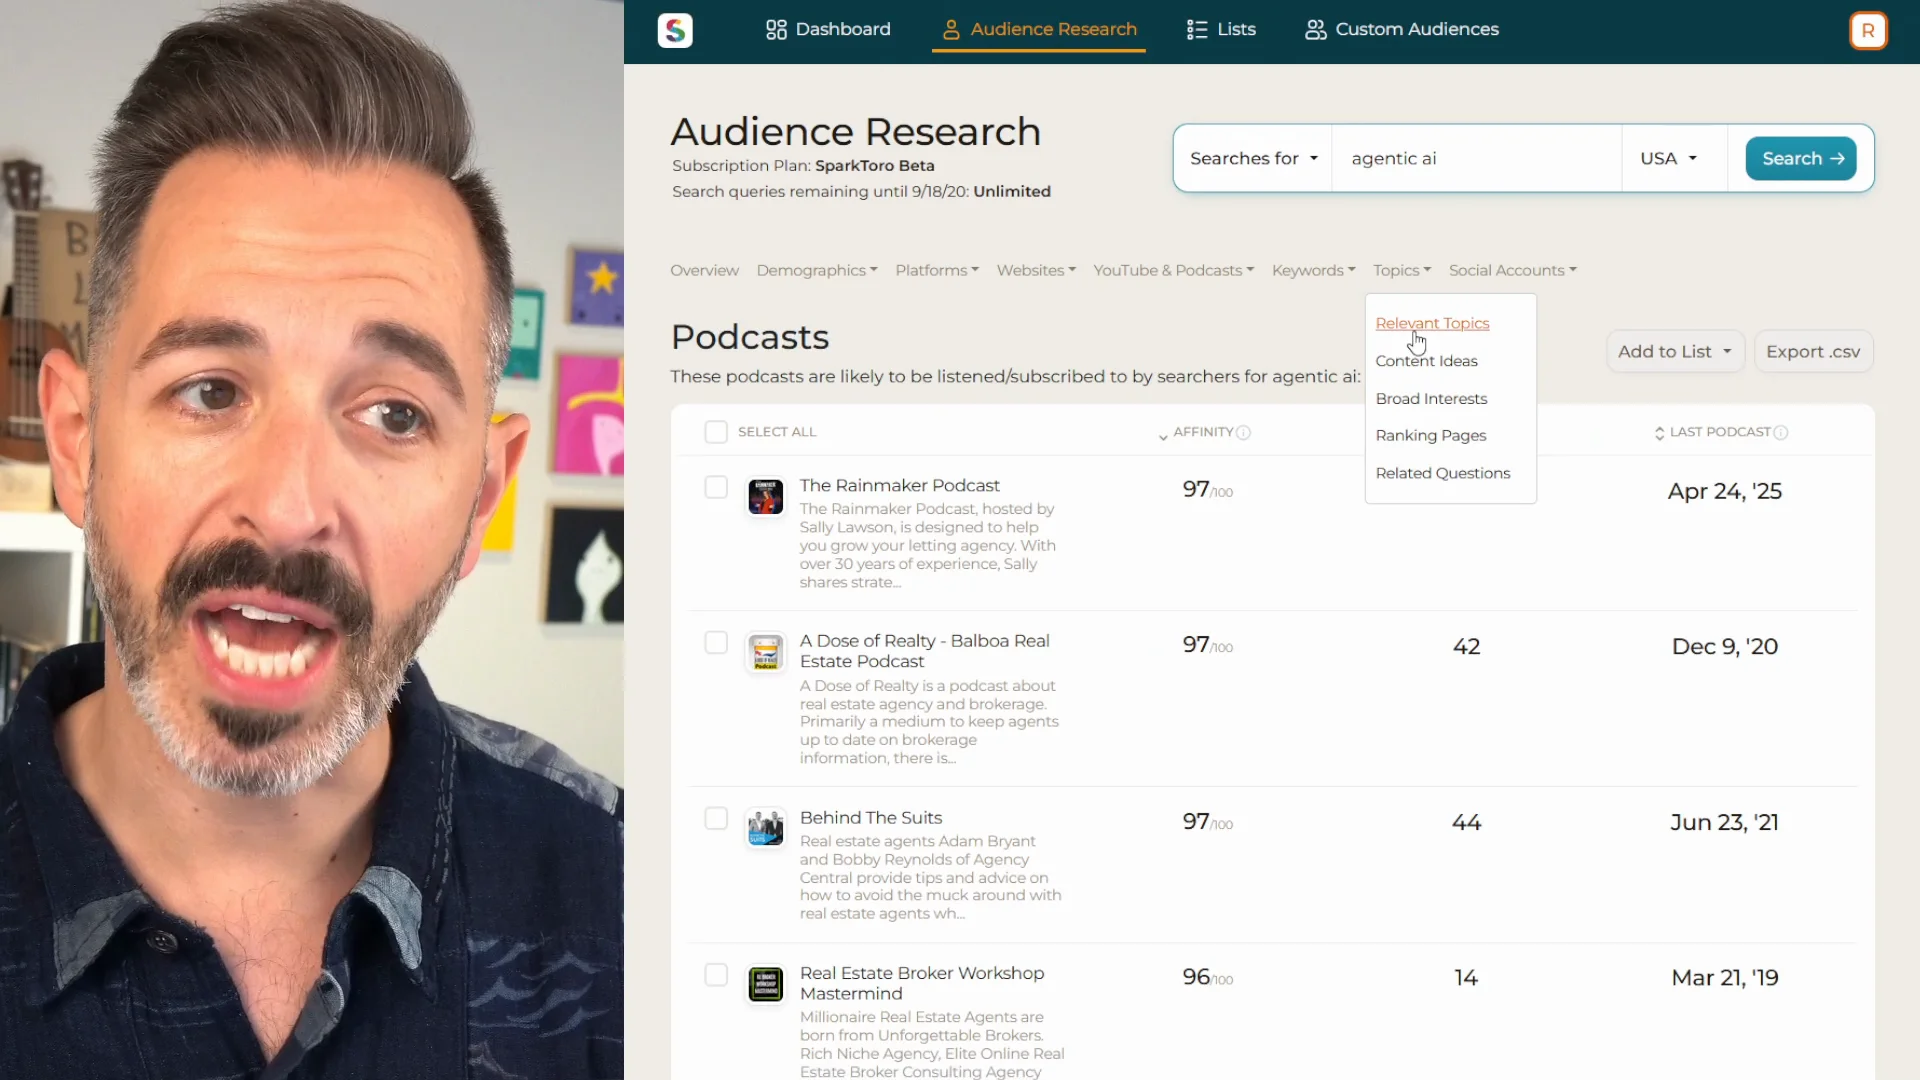1920x1080 pixels.
Task: Check Behind The Suits checkbox
Action: [716, 818]
